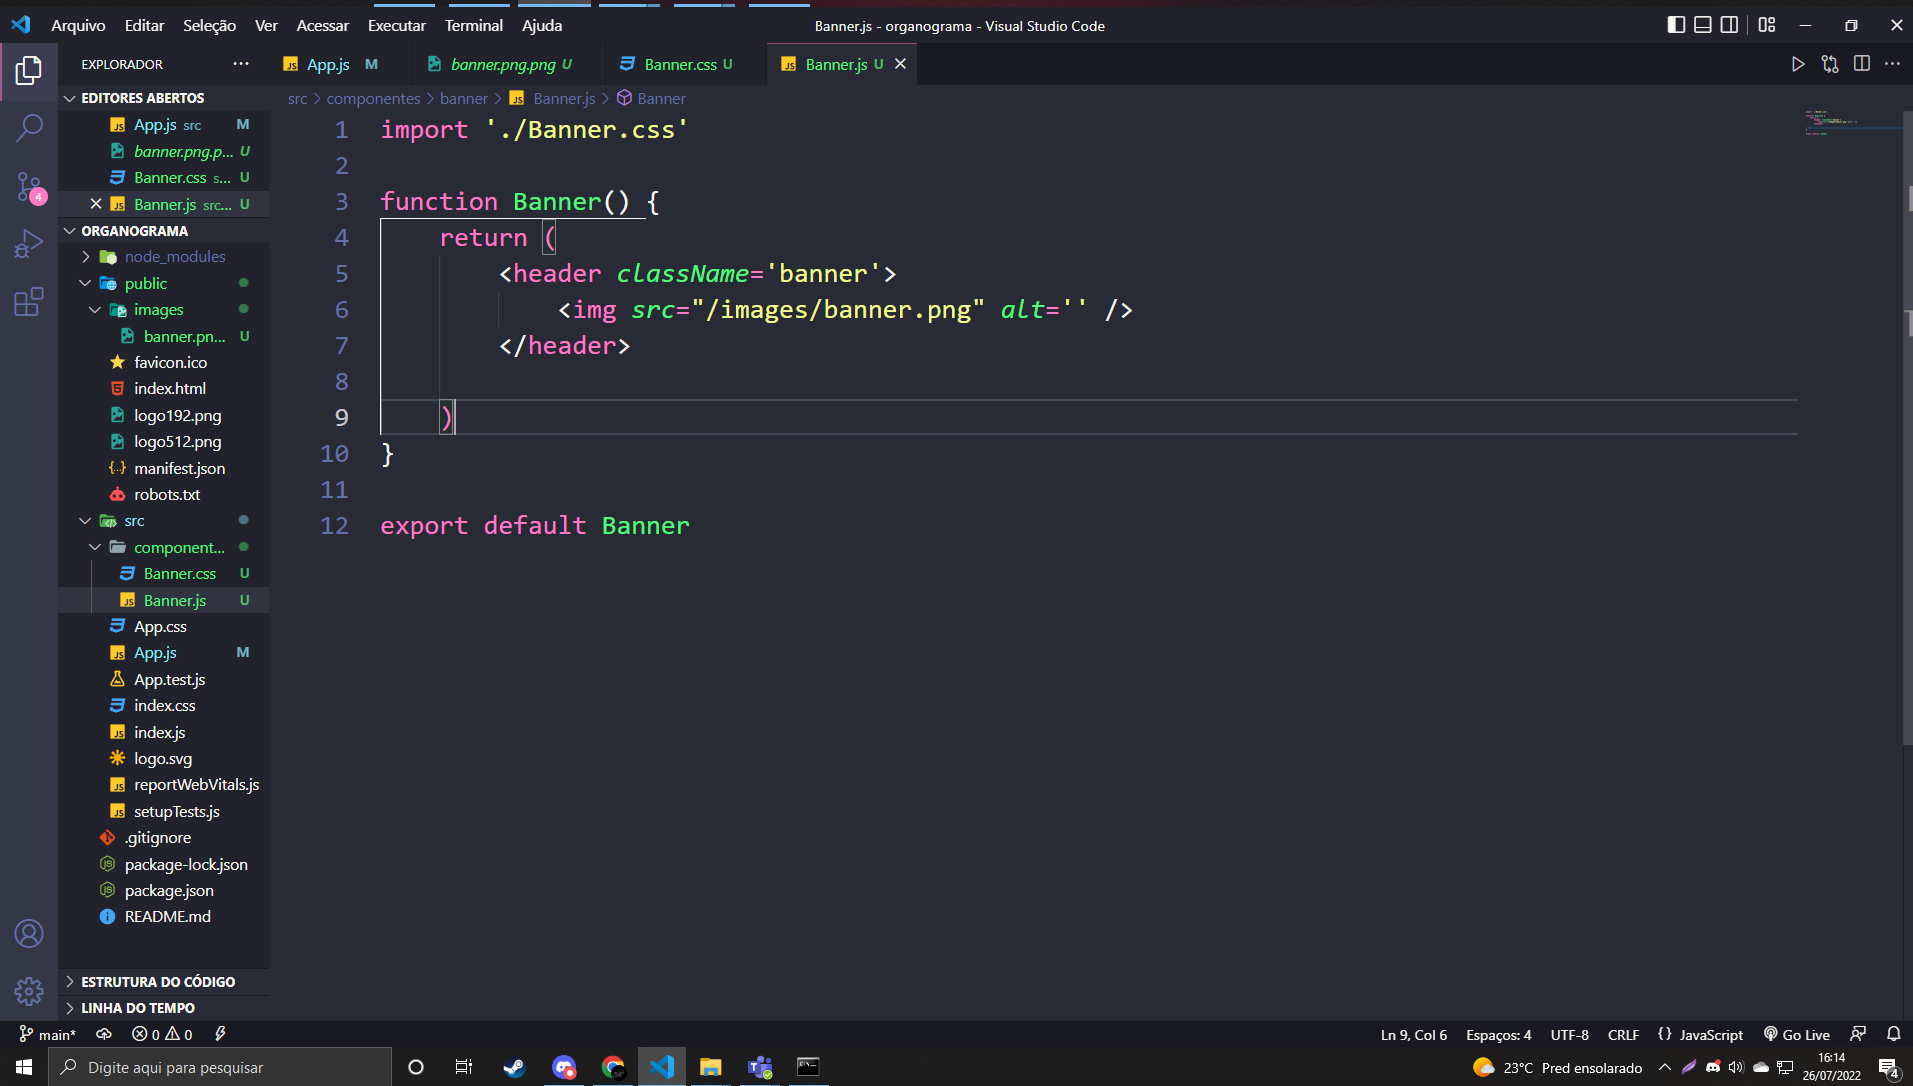Split the editor to the right
Image resolution: width=1913 pixels, height=1086 pixels.
click(1862, 64)
